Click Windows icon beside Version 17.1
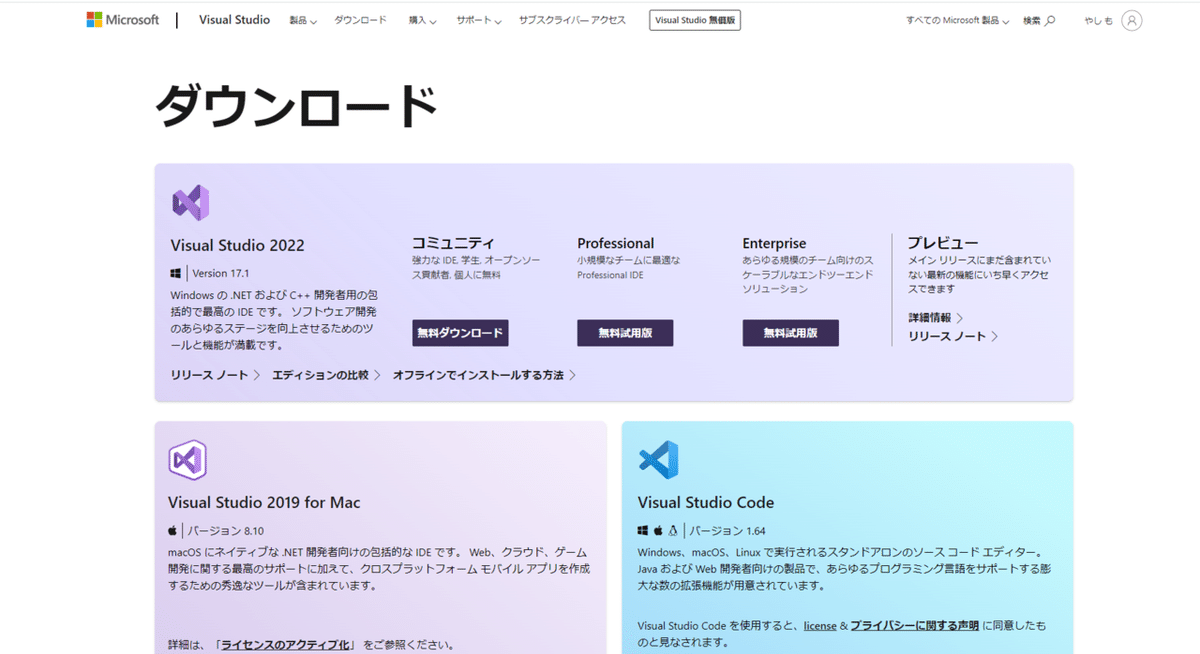The height and width of the screenshot is (654, 1200). [x=176, y=273]
